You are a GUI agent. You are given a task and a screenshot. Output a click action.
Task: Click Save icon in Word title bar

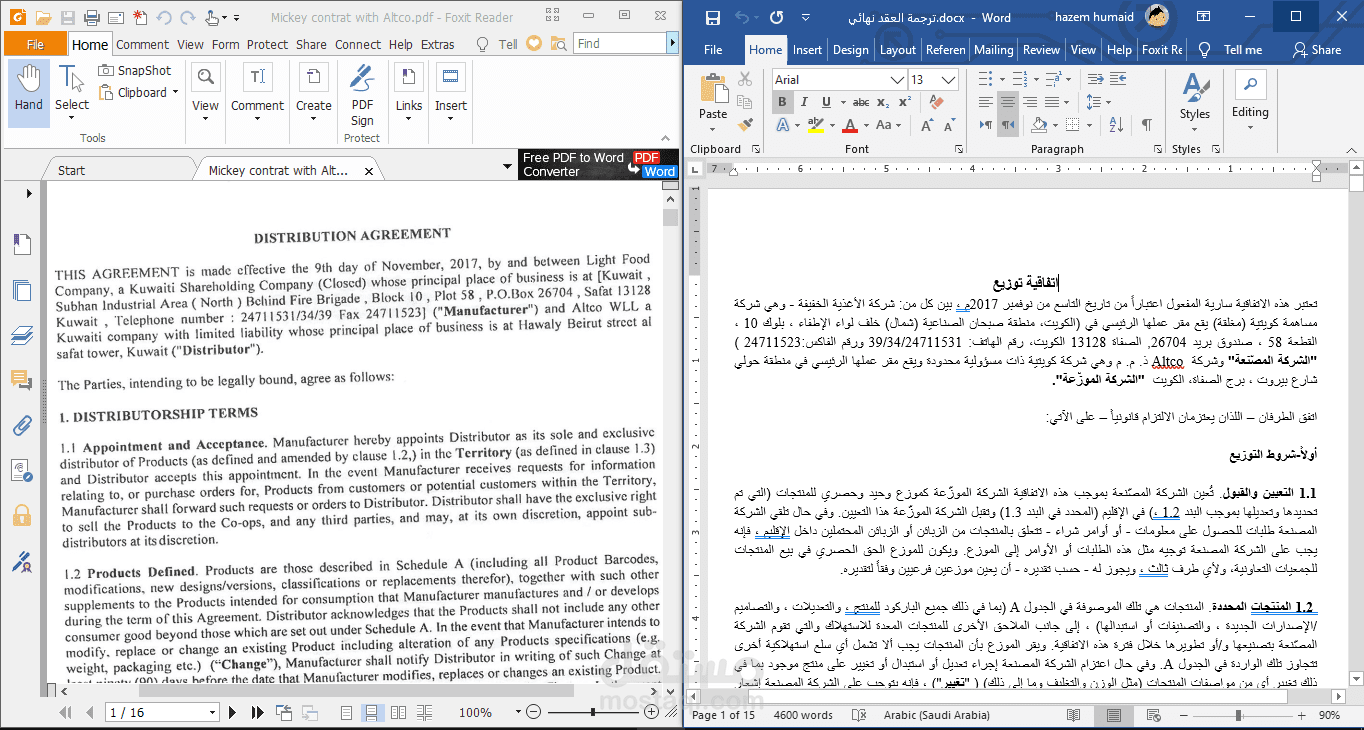coord(713,17)
